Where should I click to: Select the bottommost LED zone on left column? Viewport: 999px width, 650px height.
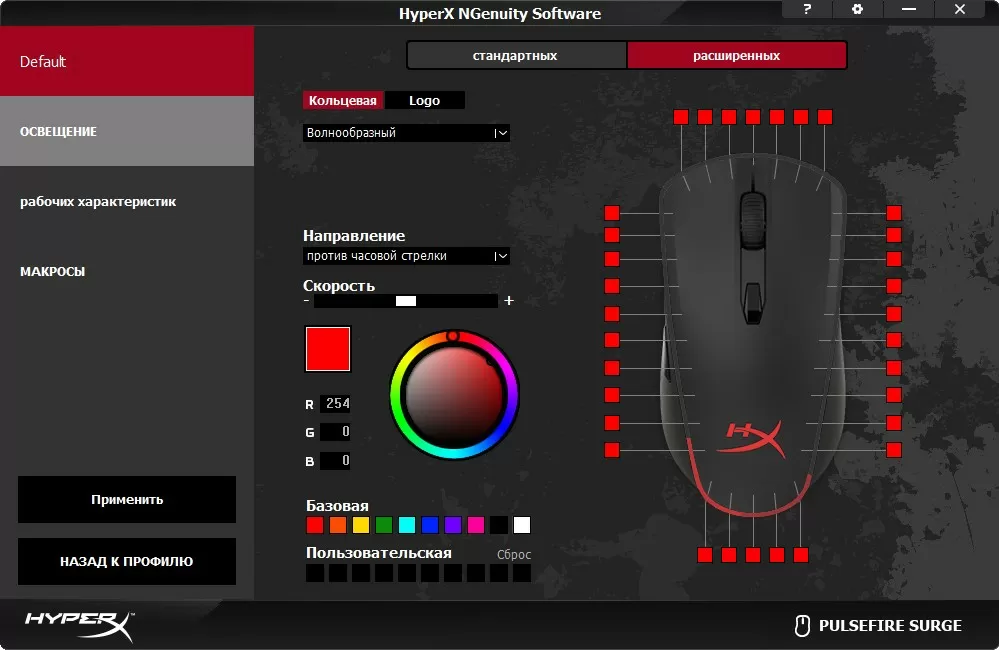(x=612, y=450)
